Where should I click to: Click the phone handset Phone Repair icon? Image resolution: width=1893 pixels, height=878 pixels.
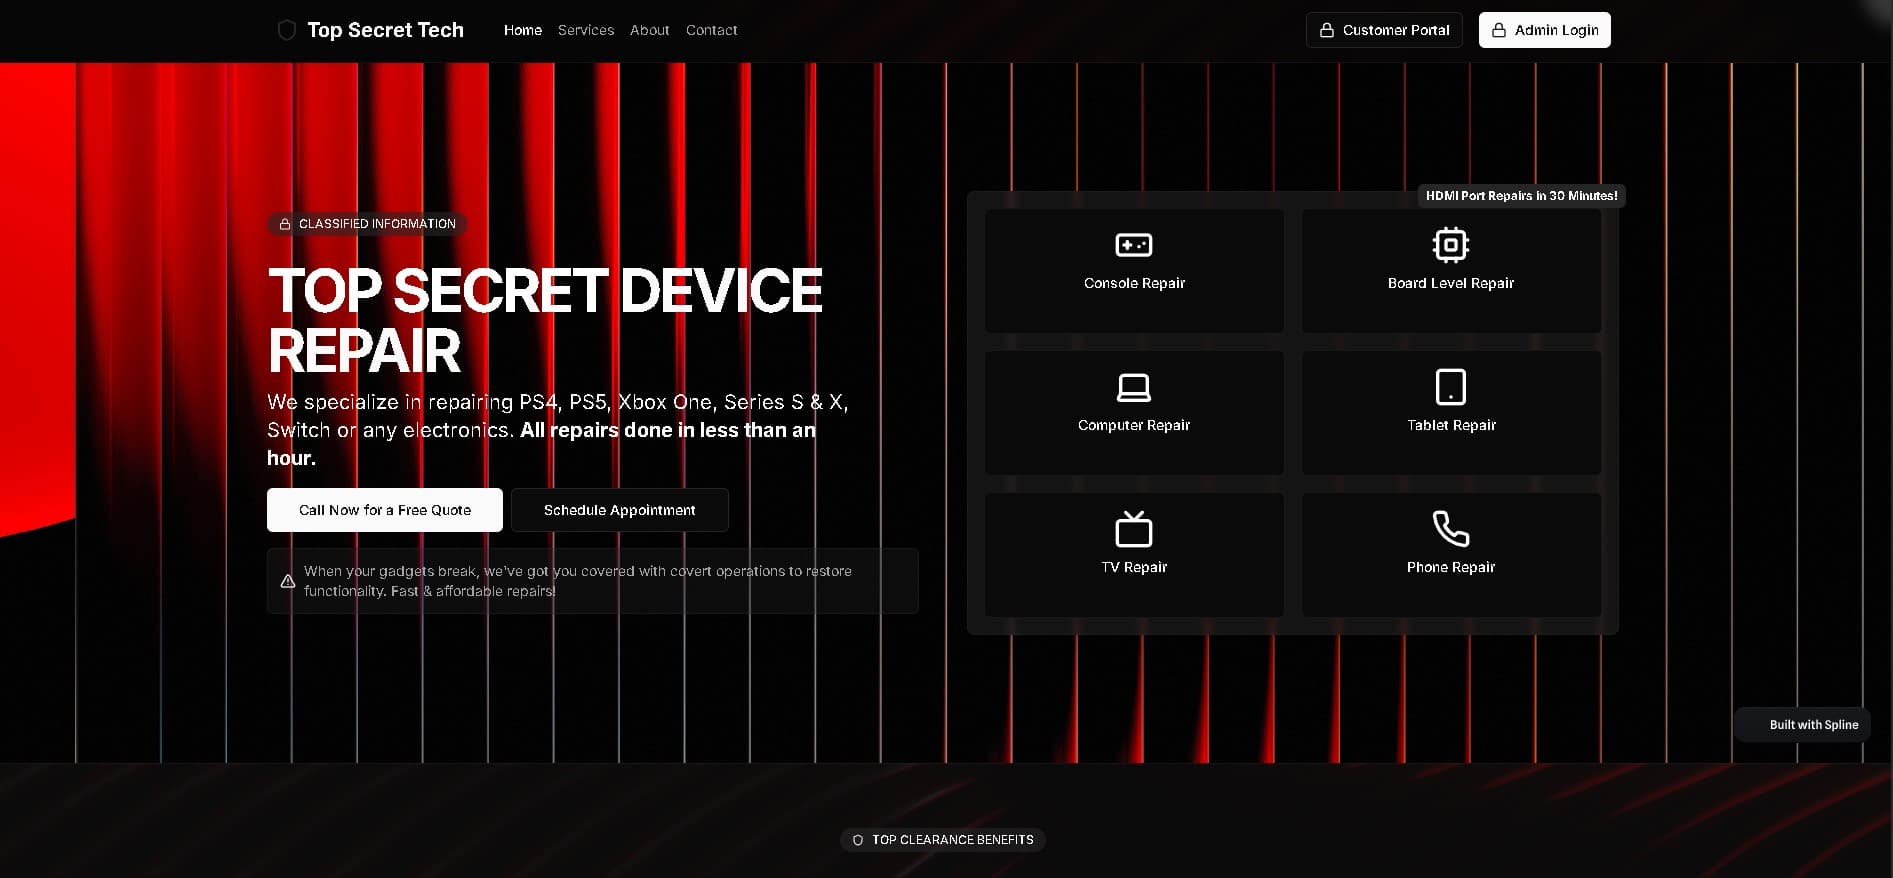point(1450,529)
